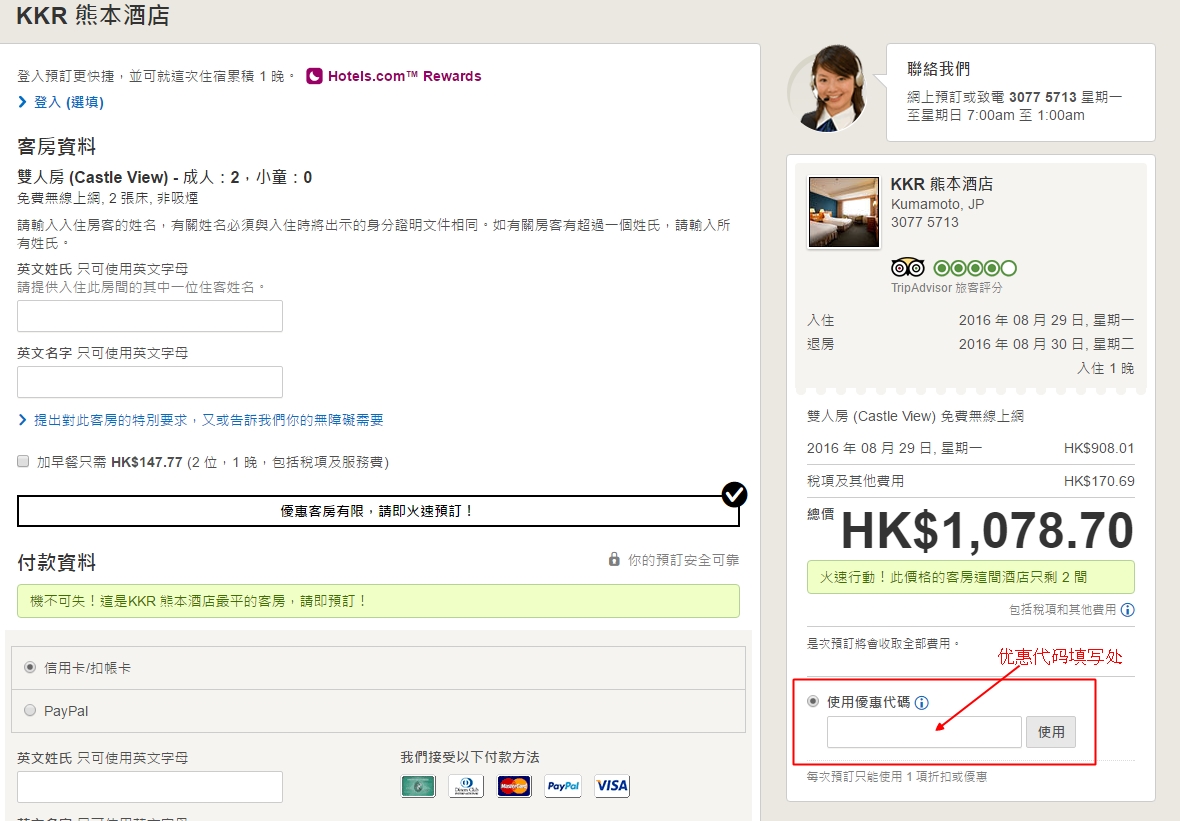Click the total price HK$1,078.70

coord(987,531)
